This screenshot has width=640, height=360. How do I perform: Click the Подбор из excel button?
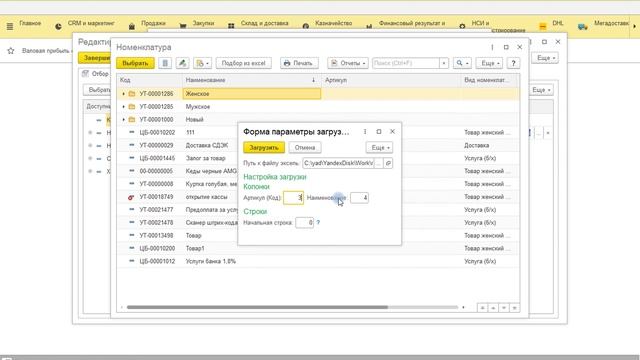(244, 63)
